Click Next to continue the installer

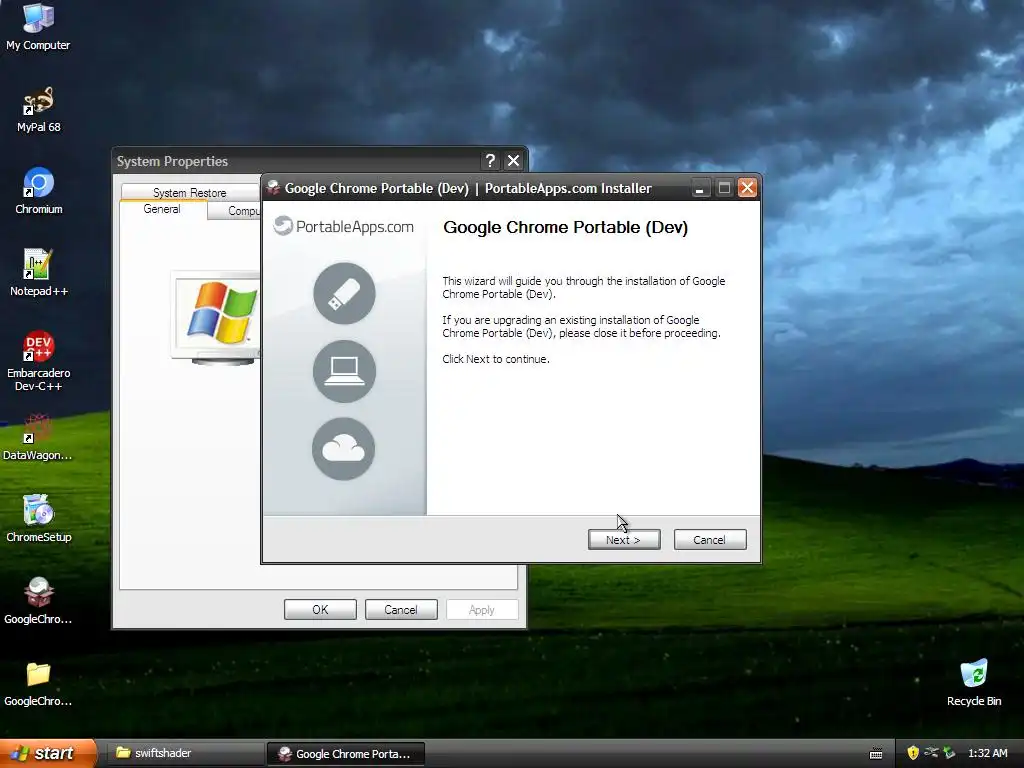tap(624, 539)
